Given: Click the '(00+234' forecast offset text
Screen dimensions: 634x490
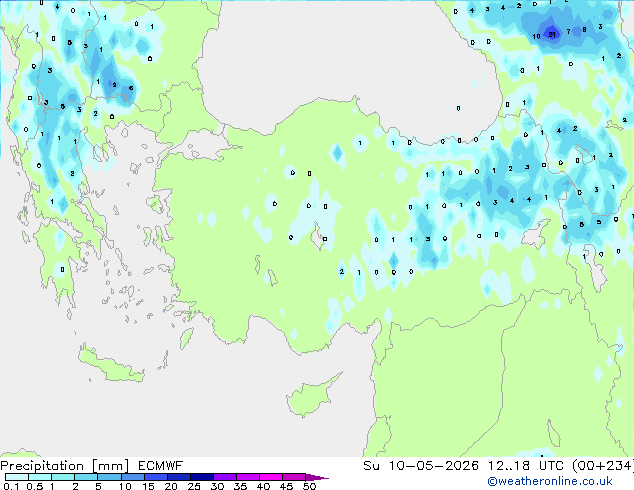Looking at the screenshot, I should (602, 466).
